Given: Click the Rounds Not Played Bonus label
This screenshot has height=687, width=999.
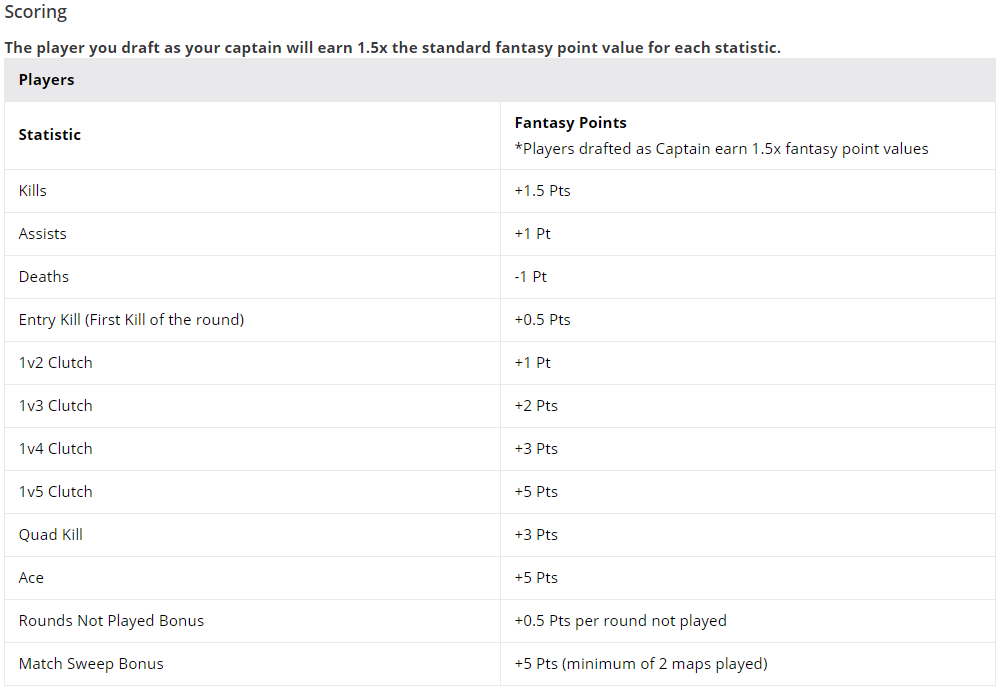Looking at the screenshot, I should pyautogui.click(x=111, y=621).
